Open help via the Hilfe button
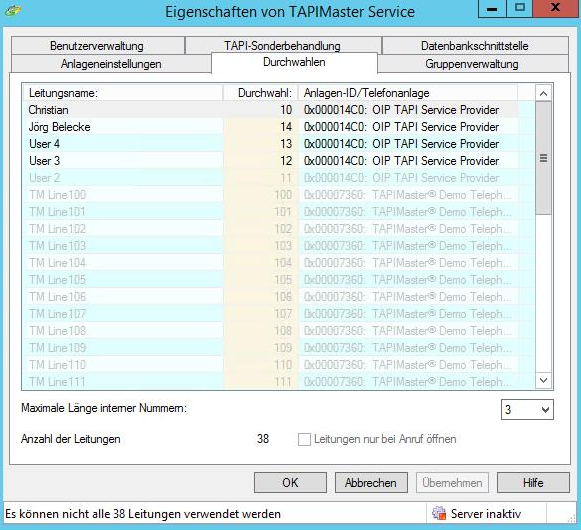Image resolution: width=581 pixels, height=530 pixels. [x=533, y=483]
